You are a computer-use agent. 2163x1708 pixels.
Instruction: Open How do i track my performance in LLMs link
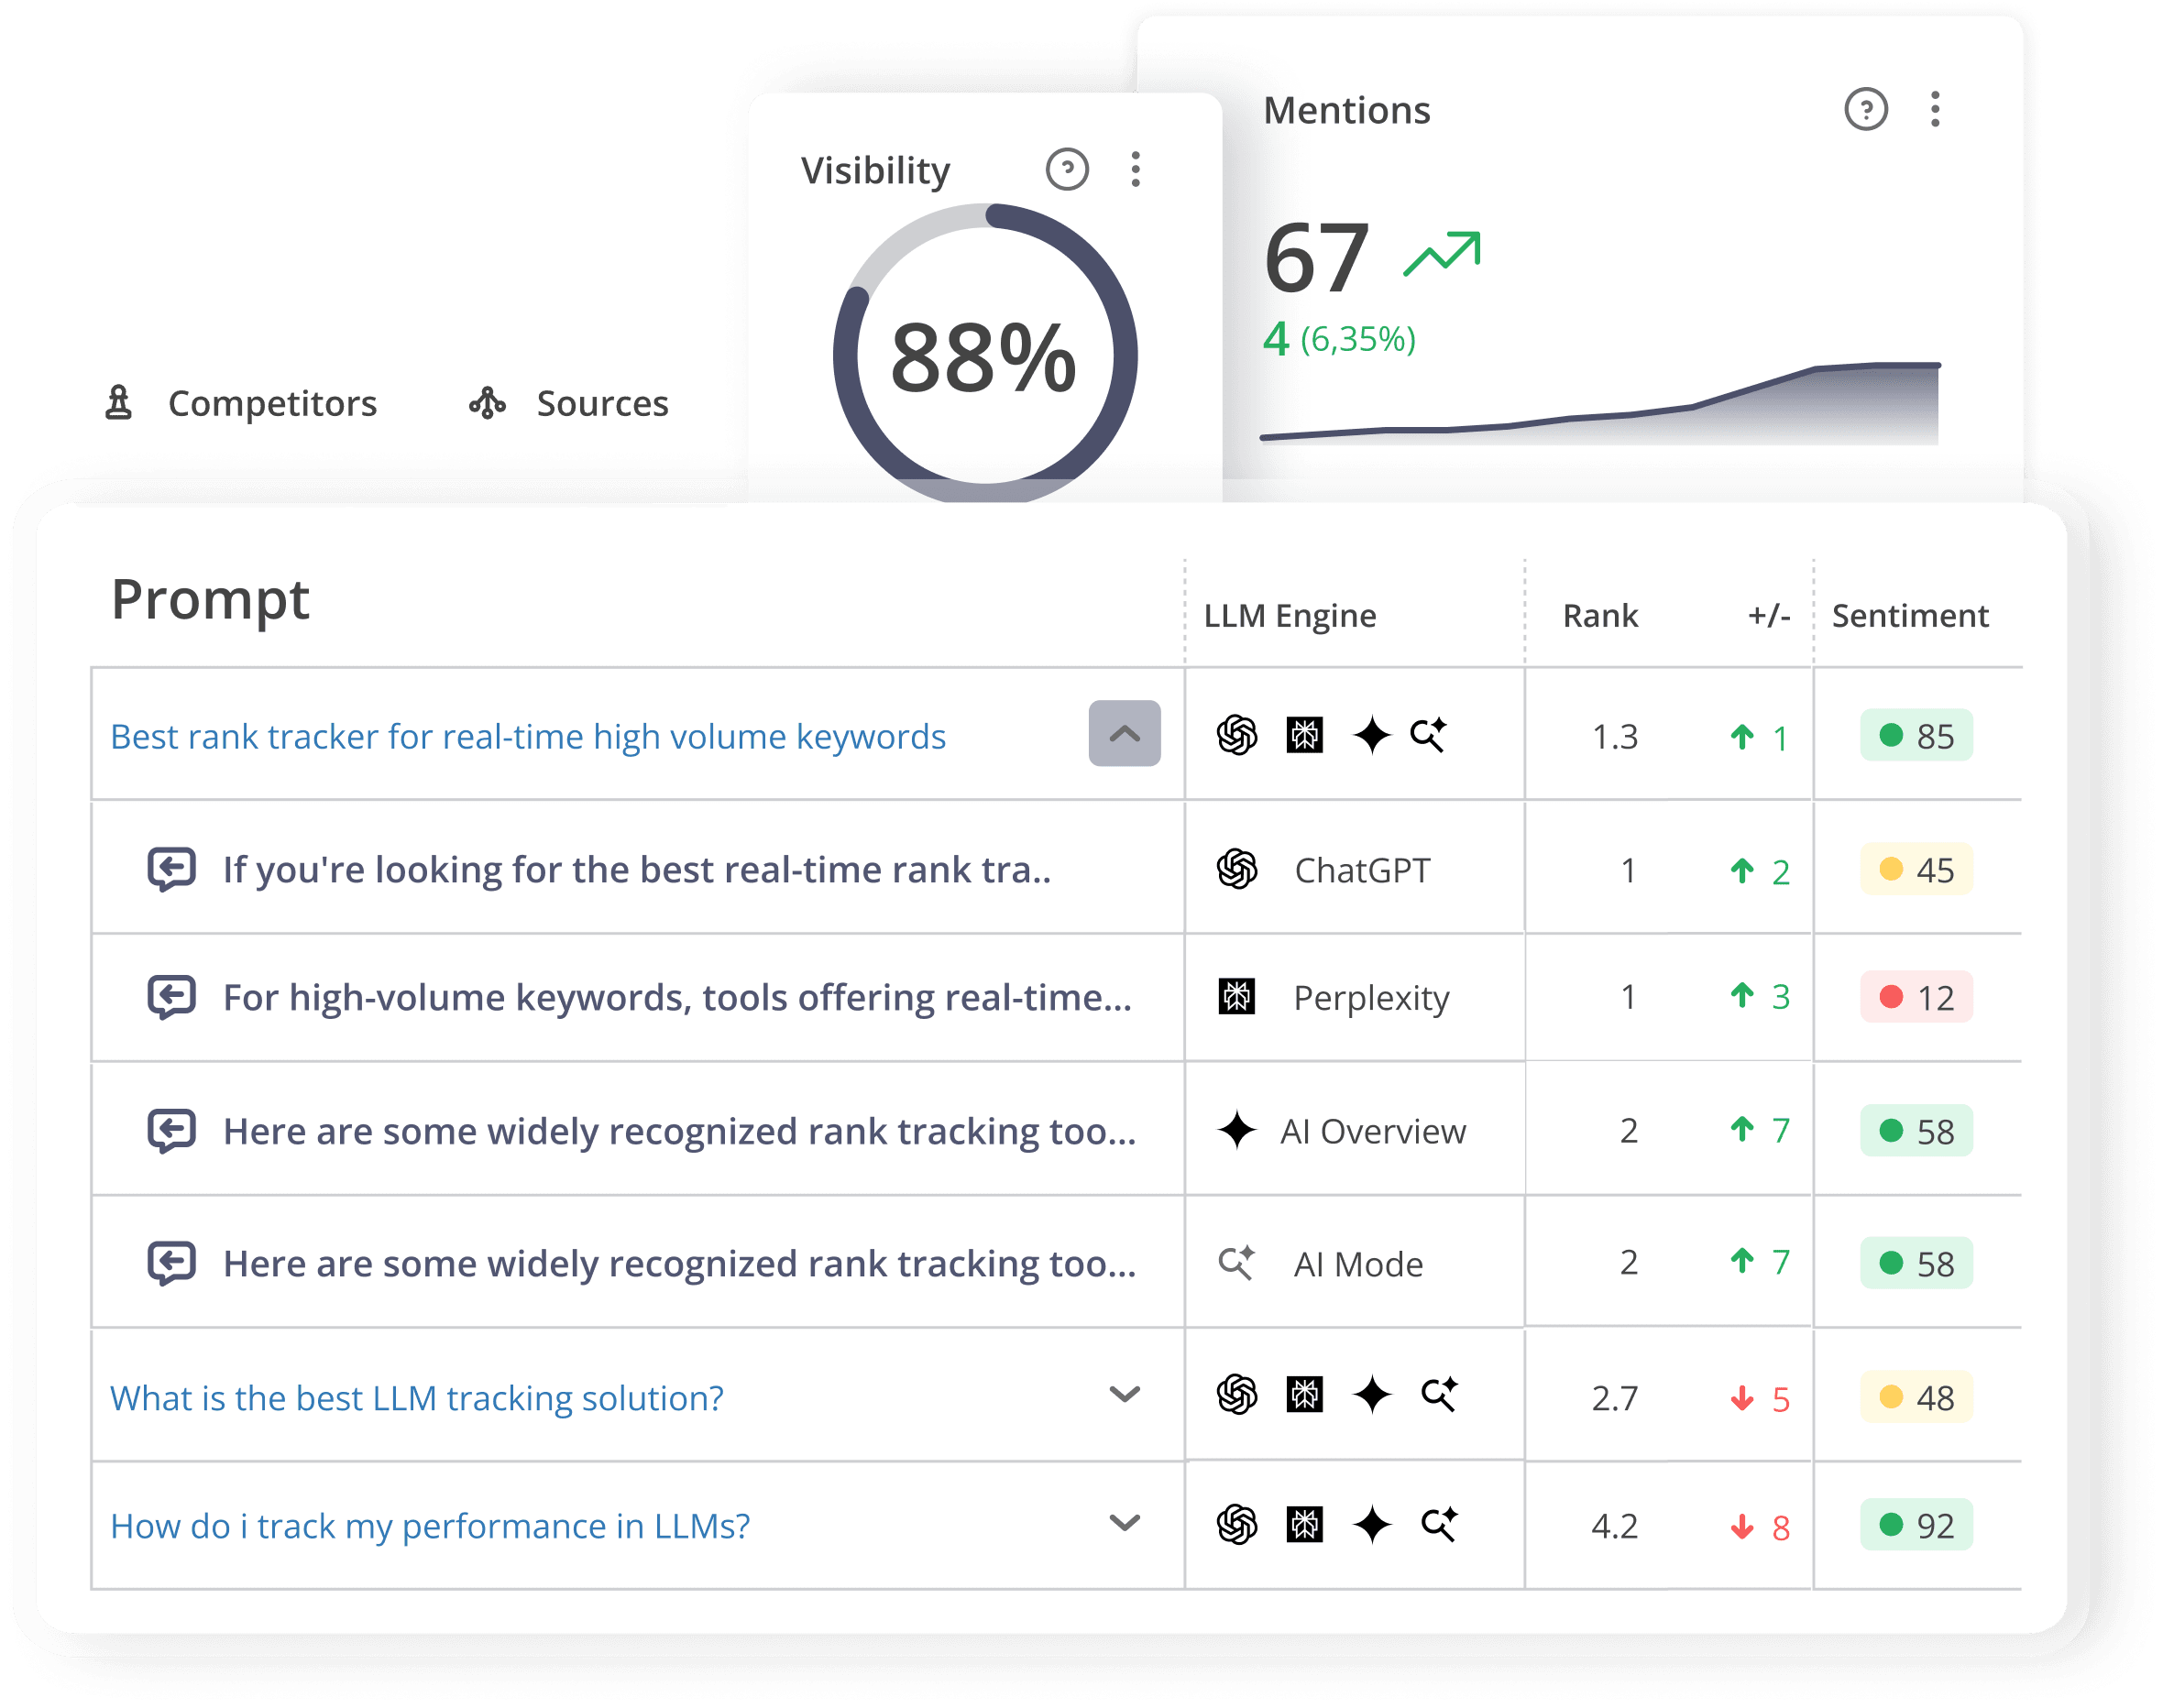pyautogui.click(x=430, y=1525)
